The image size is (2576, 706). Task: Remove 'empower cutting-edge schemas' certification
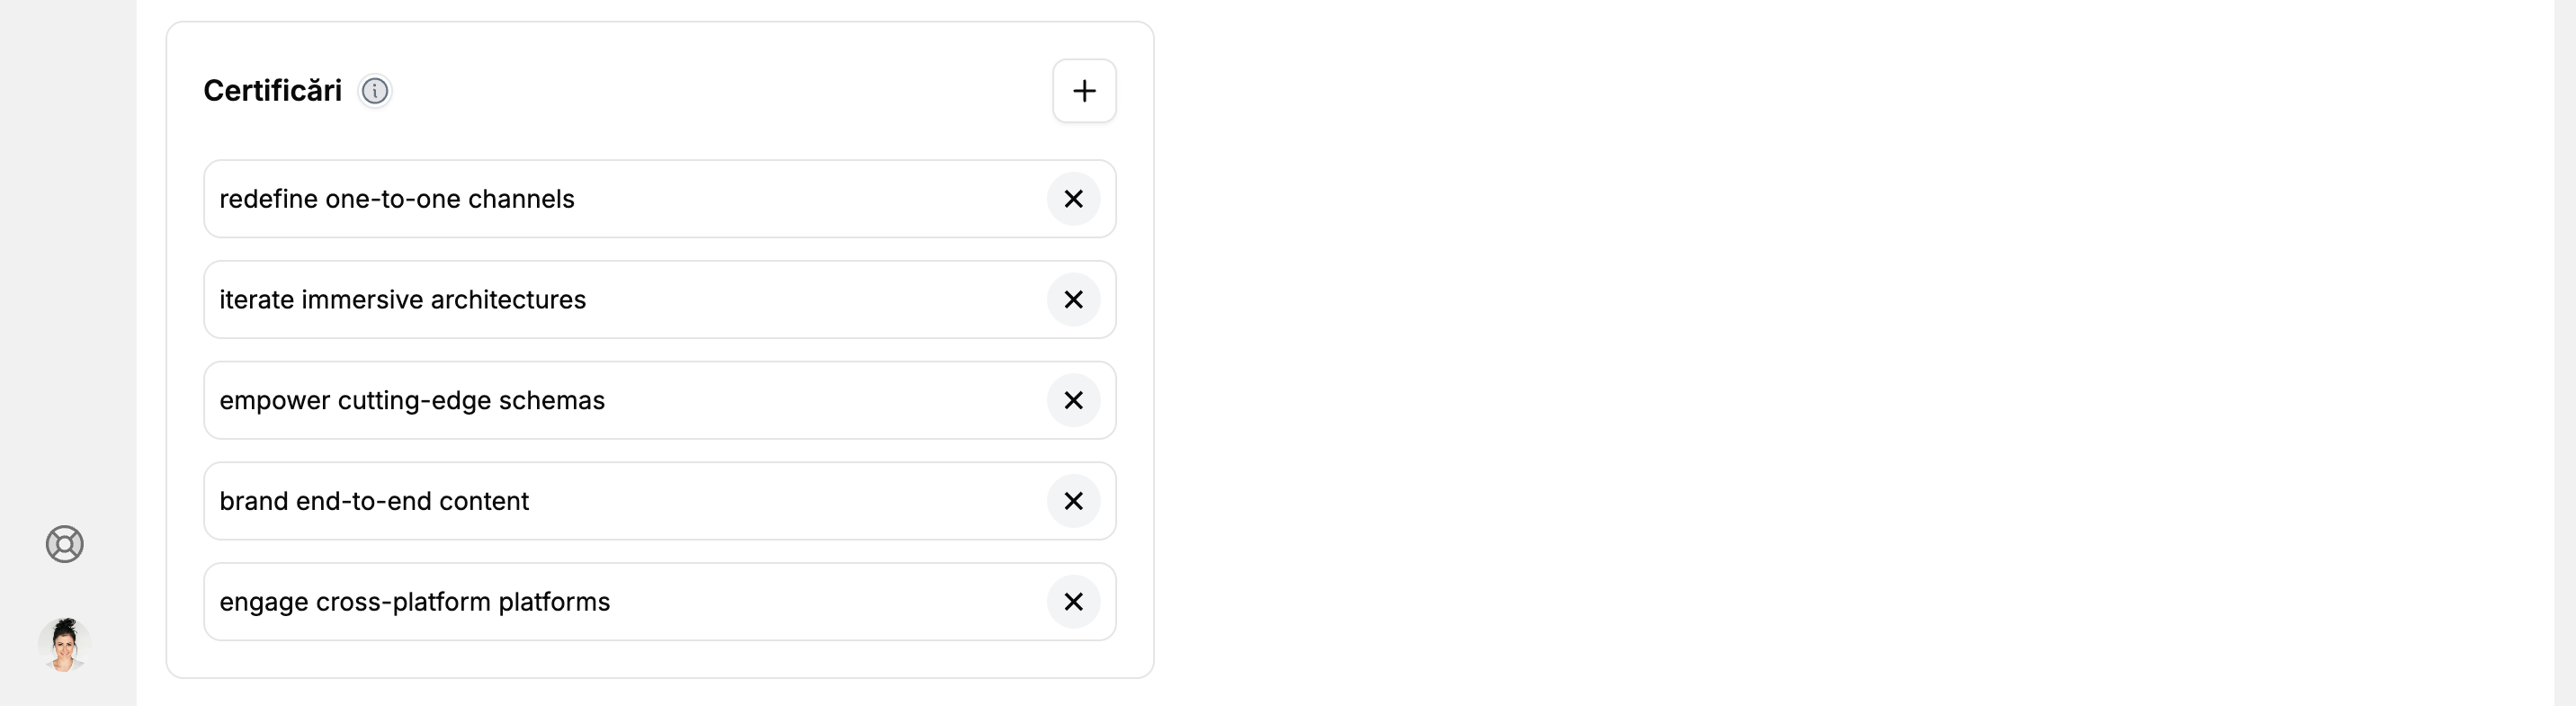[1073, 400]
